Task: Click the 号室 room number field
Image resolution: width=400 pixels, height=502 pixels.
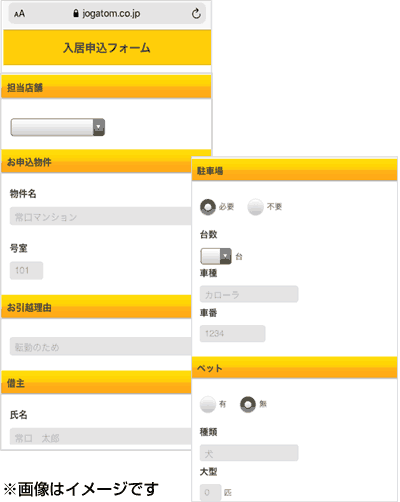Action: [x=26, y=270]
